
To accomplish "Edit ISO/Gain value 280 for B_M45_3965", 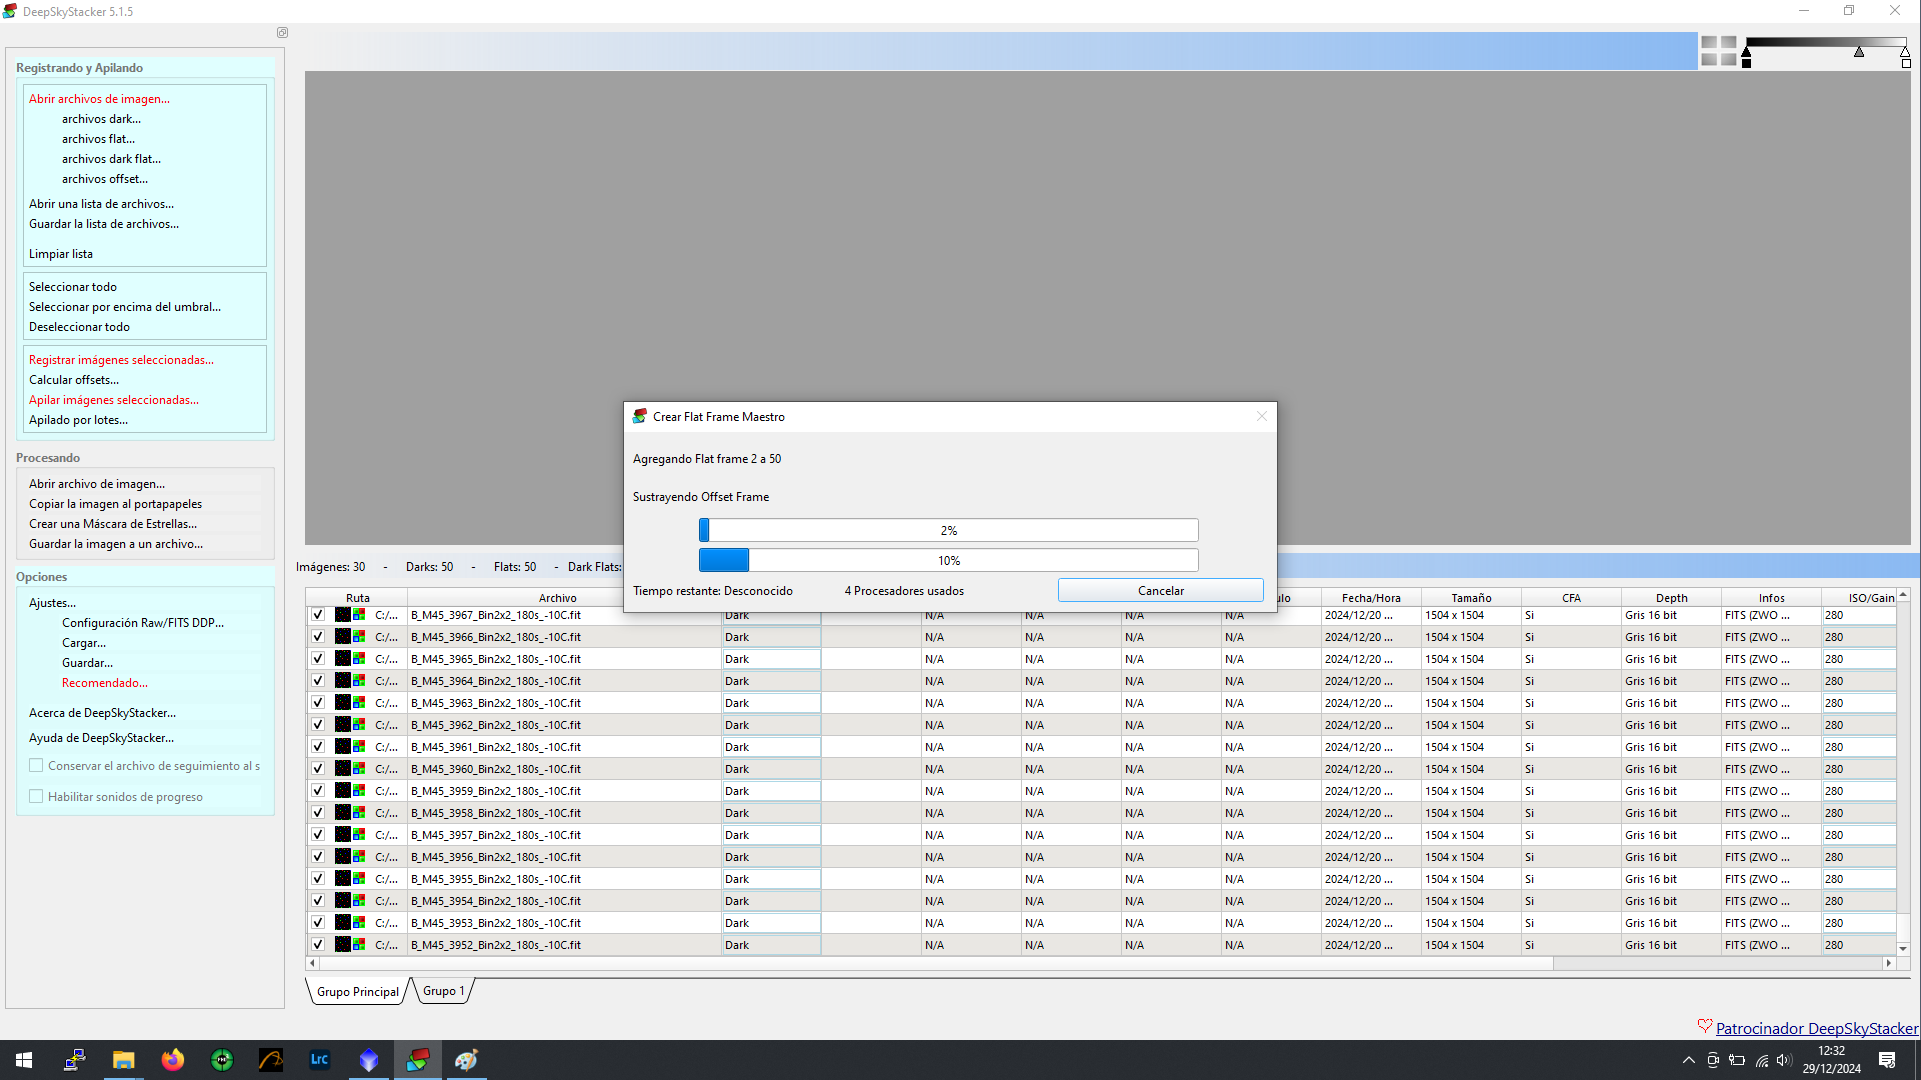I will [x=1858, y=659].
